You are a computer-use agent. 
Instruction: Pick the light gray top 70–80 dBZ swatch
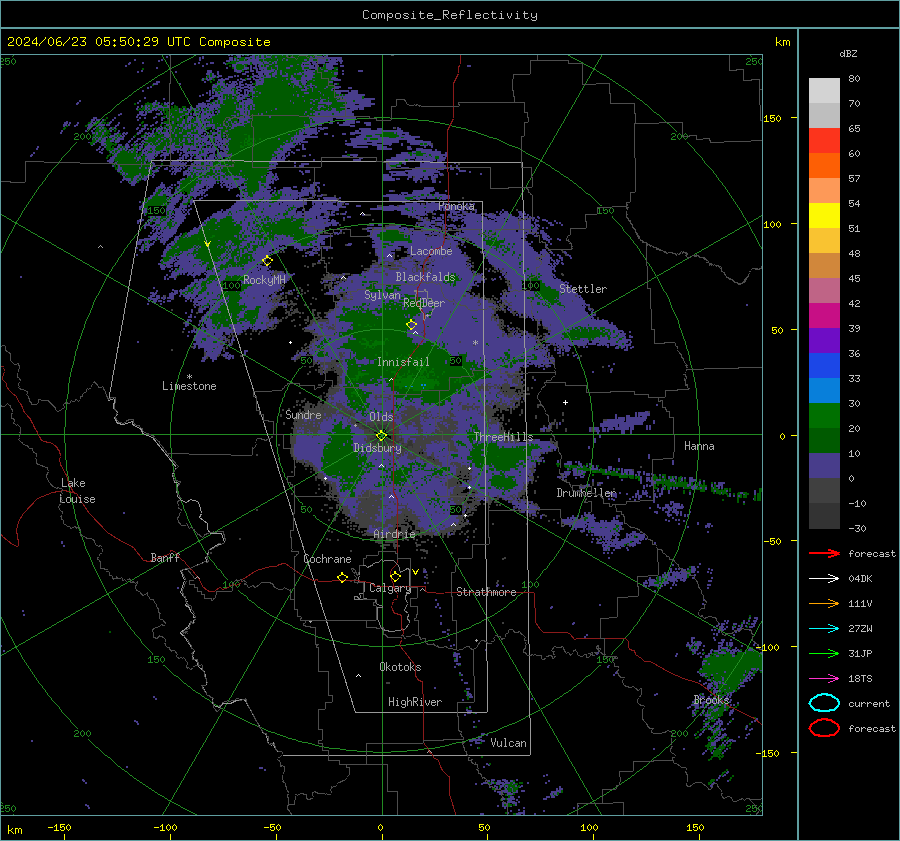(x=824, y=90)
